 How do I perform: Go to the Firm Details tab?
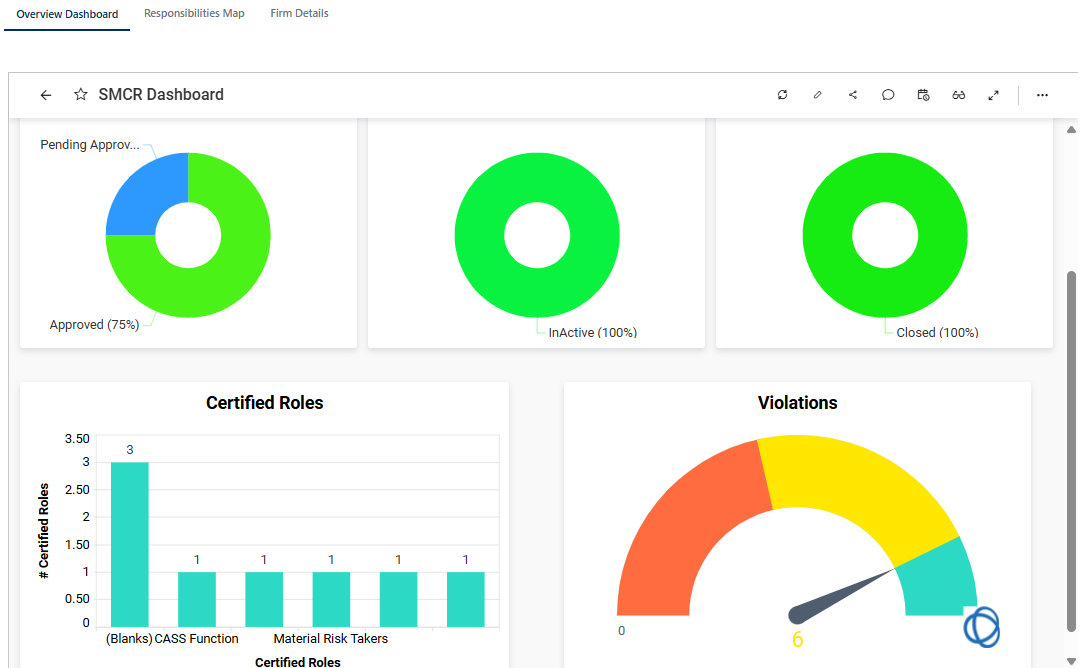[299, 14]
